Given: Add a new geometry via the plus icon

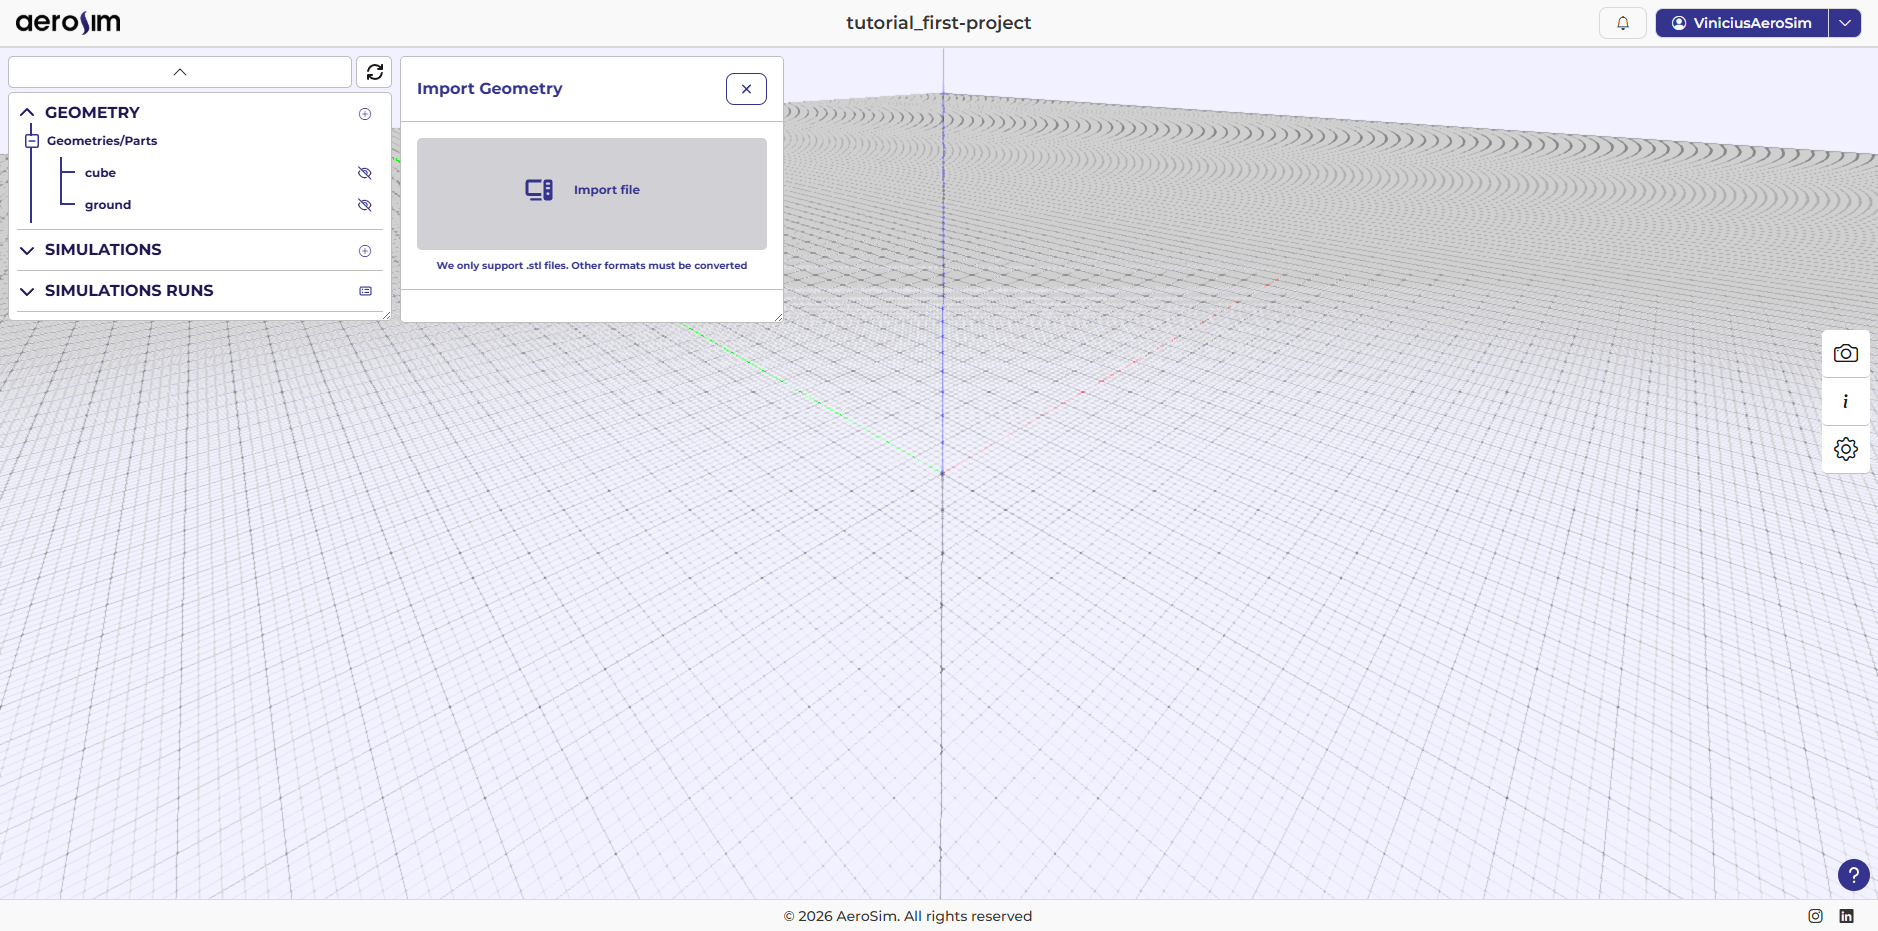Looking at the screenshot, I should [365, 113].
